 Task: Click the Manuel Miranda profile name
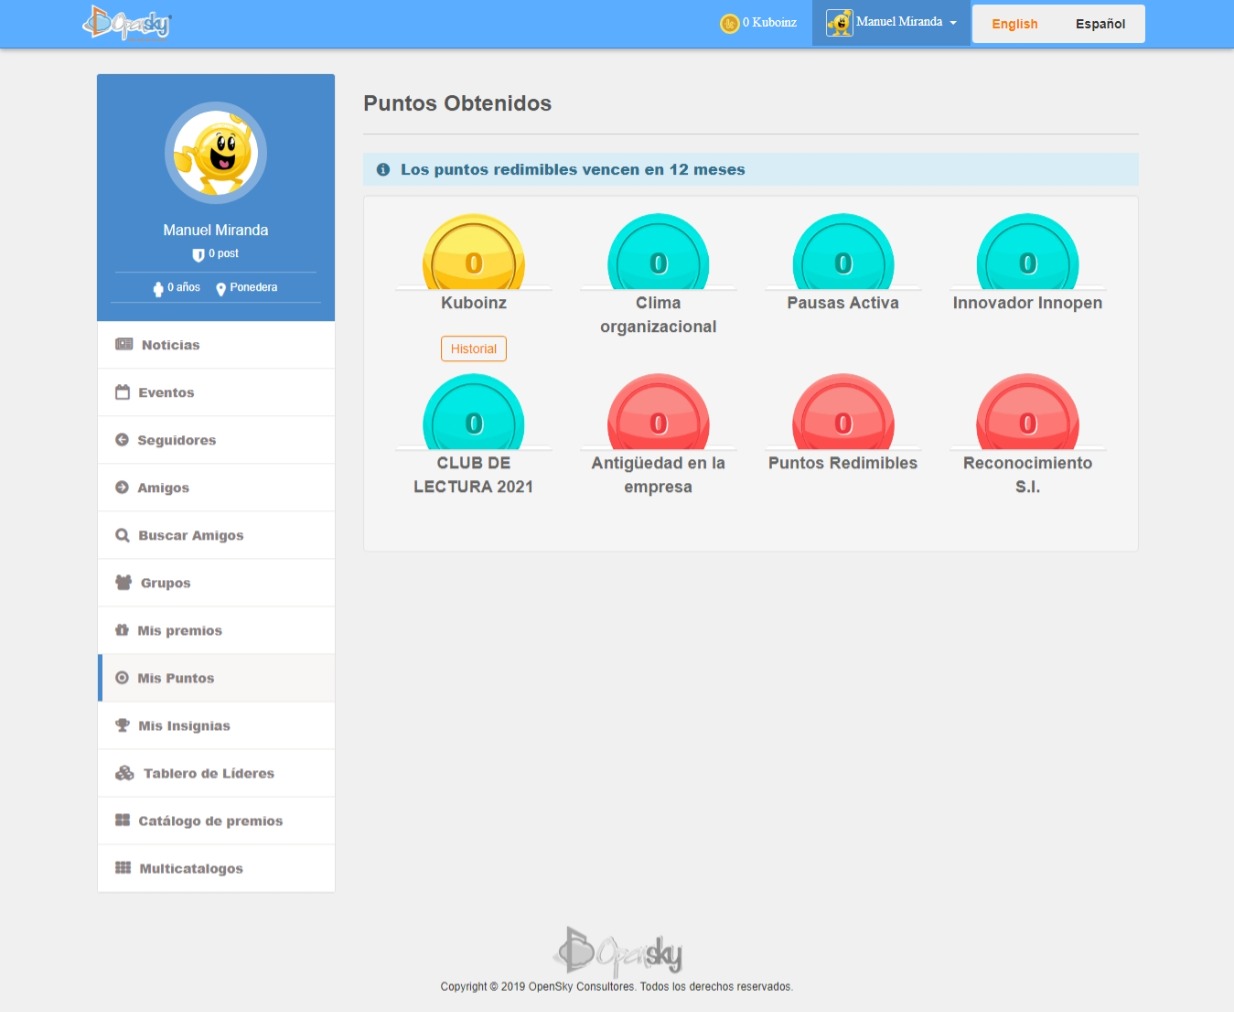click(216, 230)
